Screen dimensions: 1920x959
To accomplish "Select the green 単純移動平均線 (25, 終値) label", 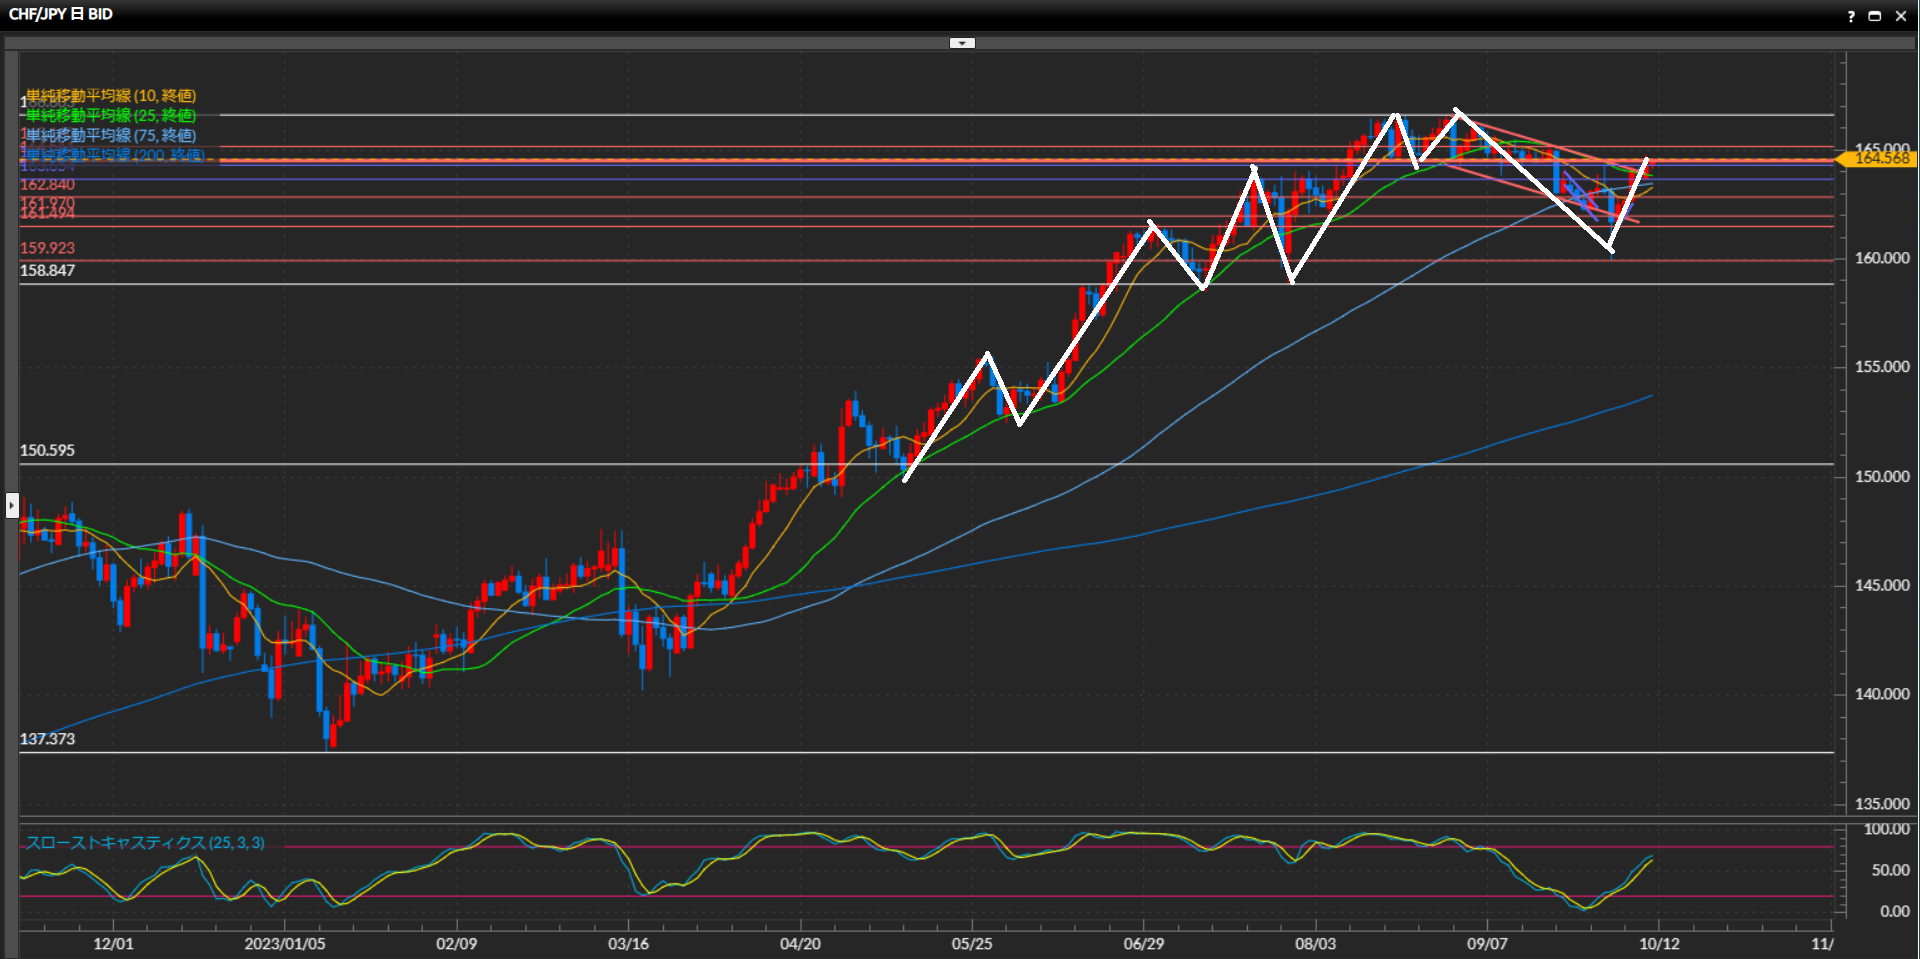I will (x=111, y=116).
